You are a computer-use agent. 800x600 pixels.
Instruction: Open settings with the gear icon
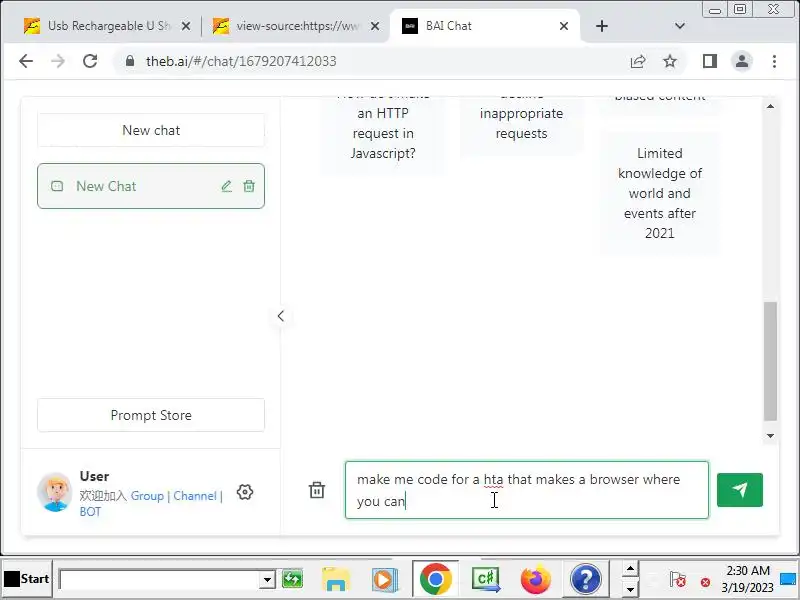coord(245,492)
